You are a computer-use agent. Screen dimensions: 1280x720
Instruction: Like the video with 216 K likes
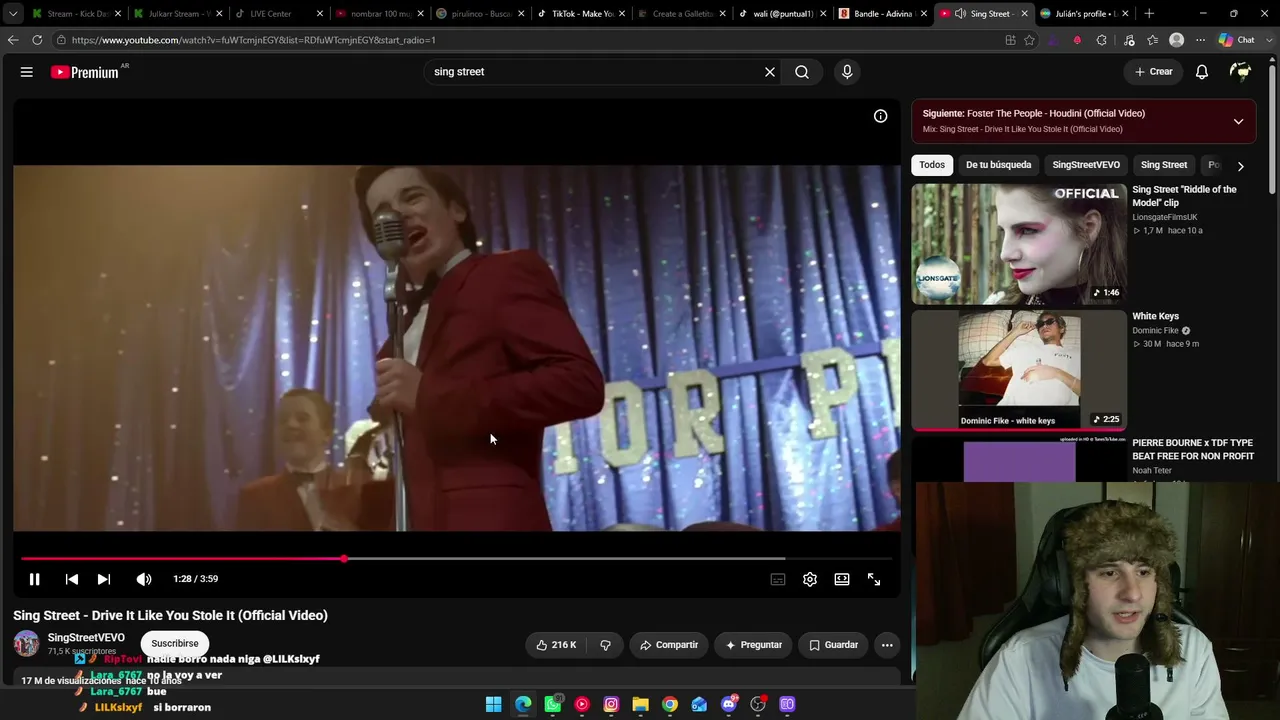(x=556, y=645)
